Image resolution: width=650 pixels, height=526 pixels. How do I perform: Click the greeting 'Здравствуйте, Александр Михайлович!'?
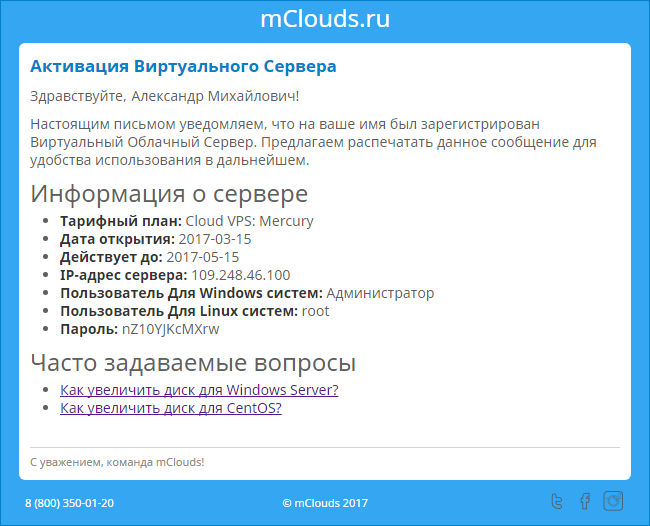coord(165,96)
